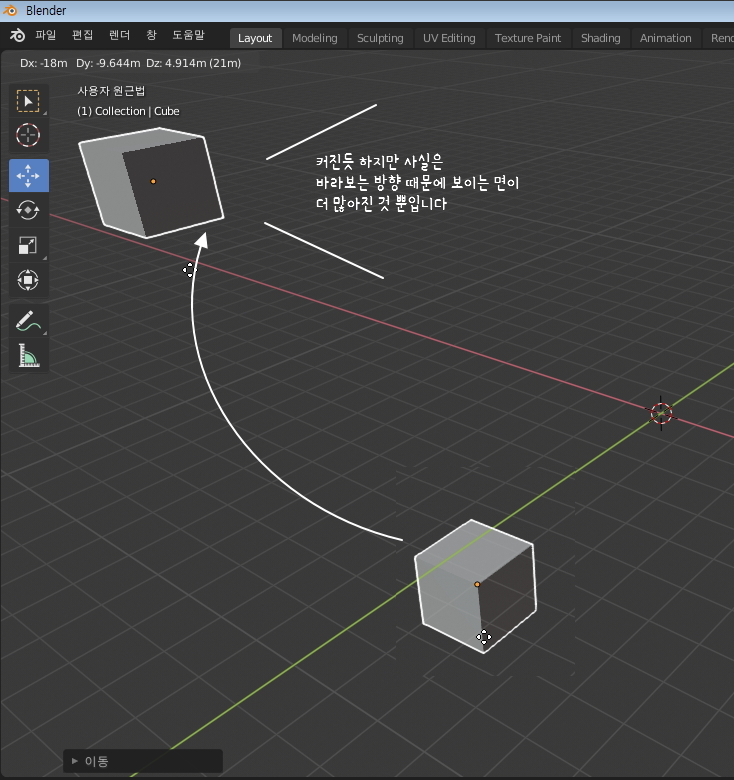The width and height of the screenshot is (734, 780).
Task: Click the Blender logo menu icon
Action: pos(17,35)
